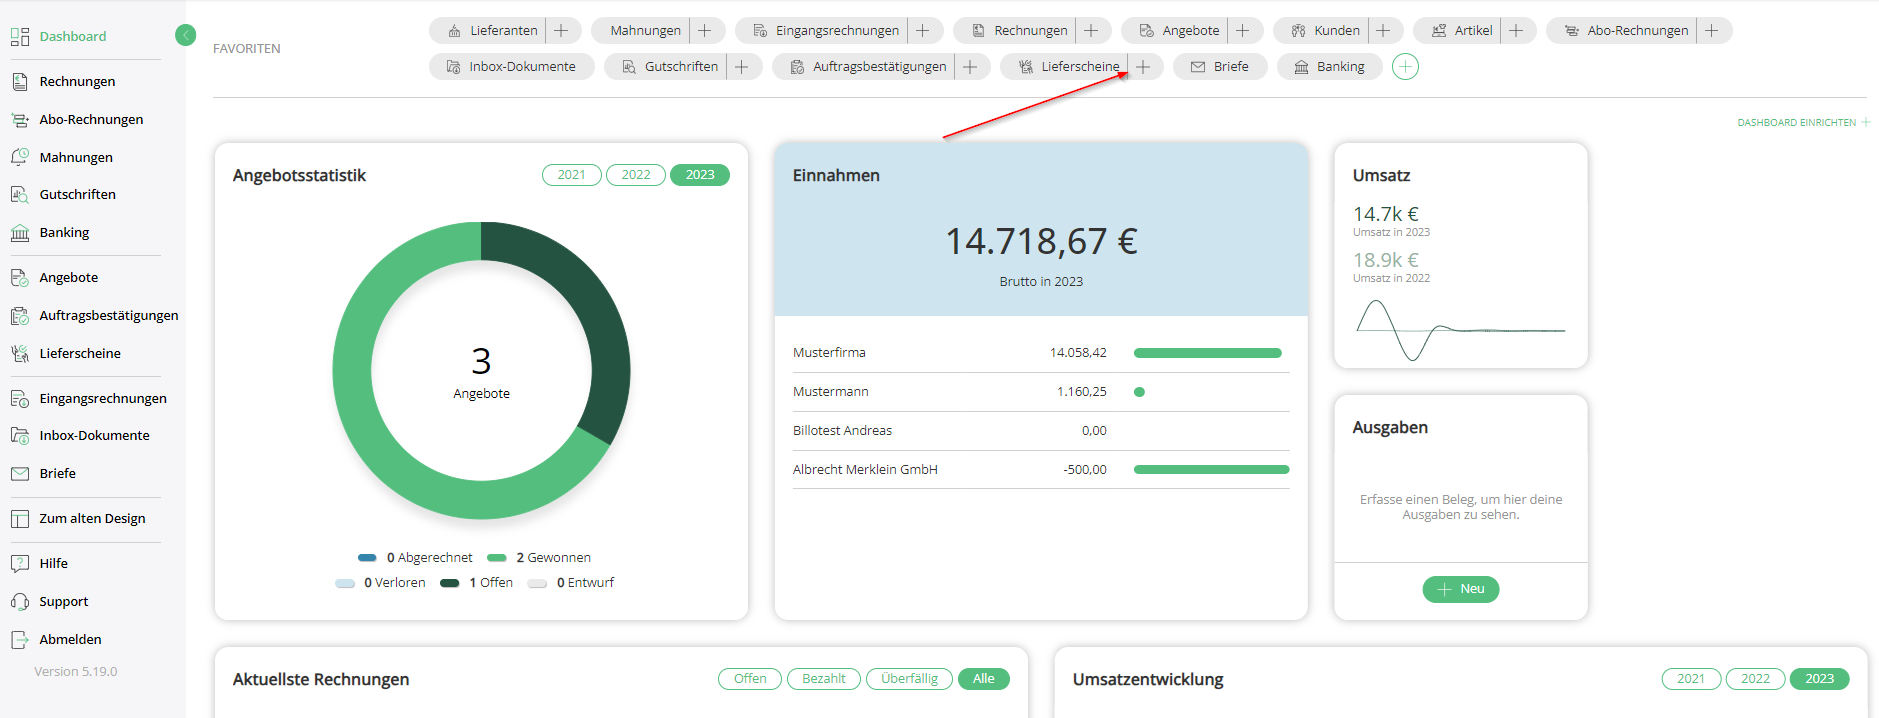Open the Eingangsrechnungen favorite shortcut
1879x718 pixels.
pyautogui.click(x=825, y=31)
